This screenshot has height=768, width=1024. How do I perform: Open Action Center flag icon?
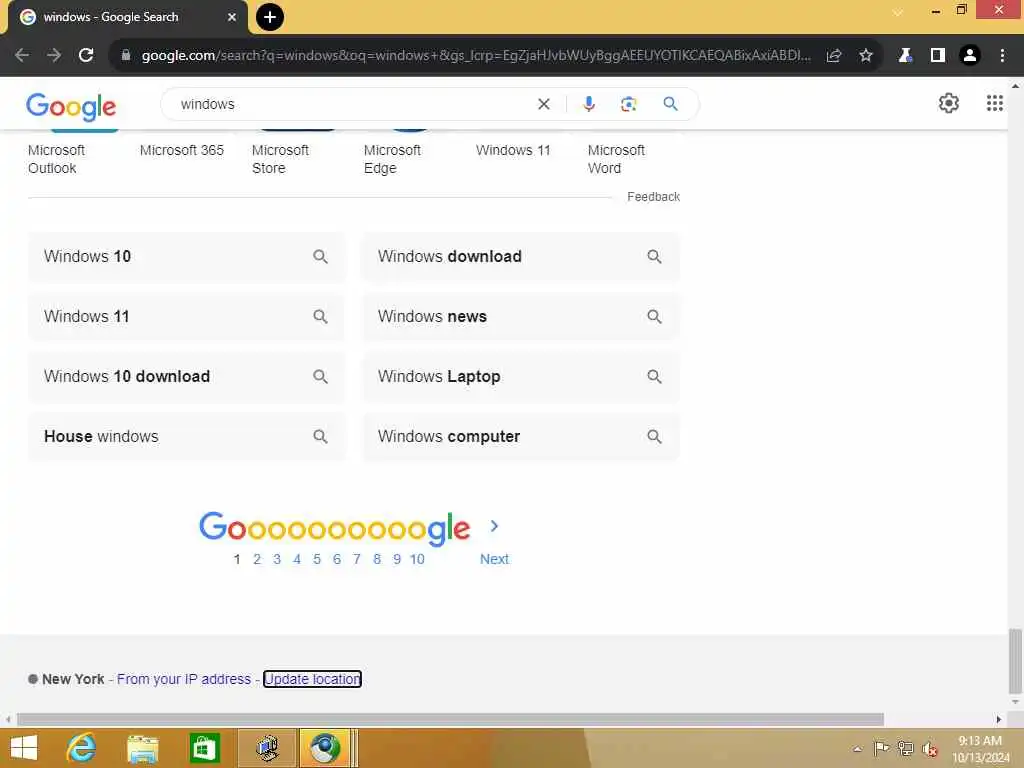coord(881,748)
